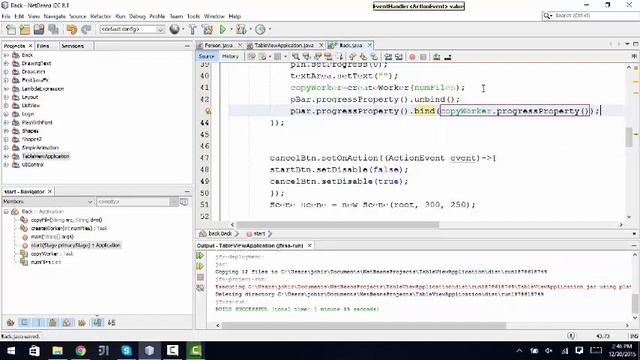Toggle Show Non-Public Members lock filter
The width and height of the screenshot is (640, 360).
click(x=53, y=323)
